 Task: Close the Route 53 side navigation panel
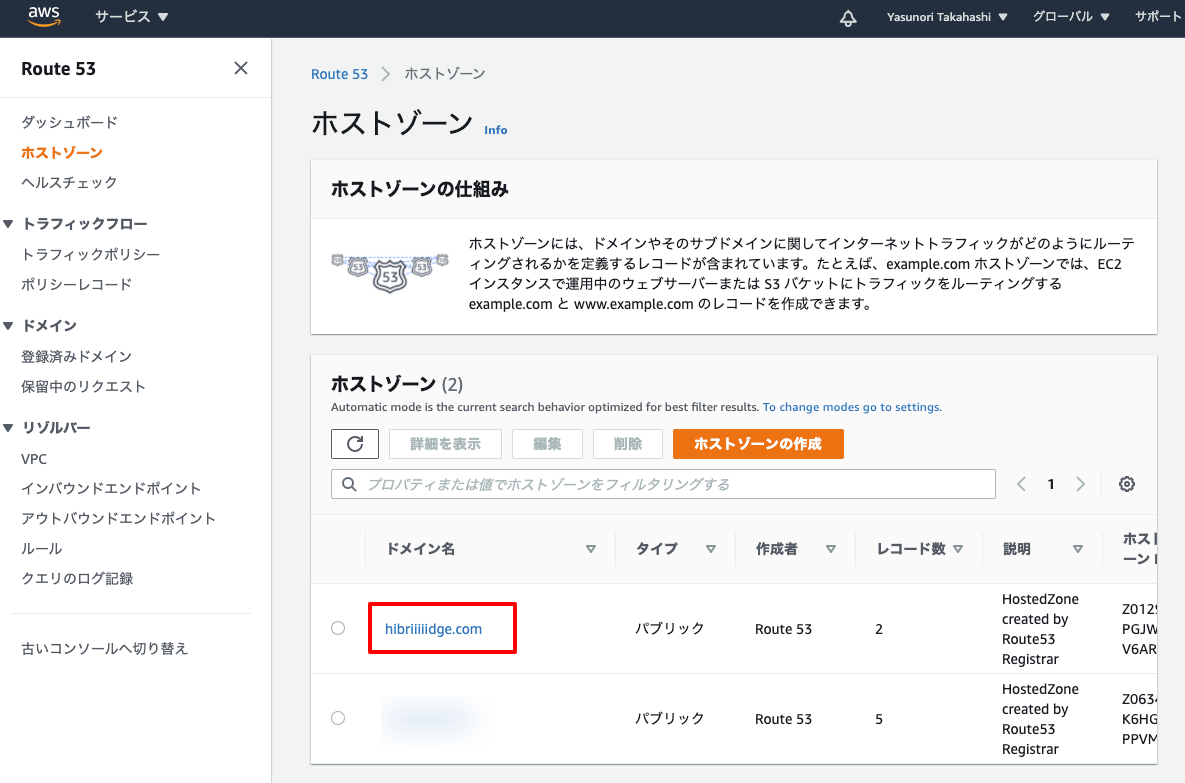[240, 67]
